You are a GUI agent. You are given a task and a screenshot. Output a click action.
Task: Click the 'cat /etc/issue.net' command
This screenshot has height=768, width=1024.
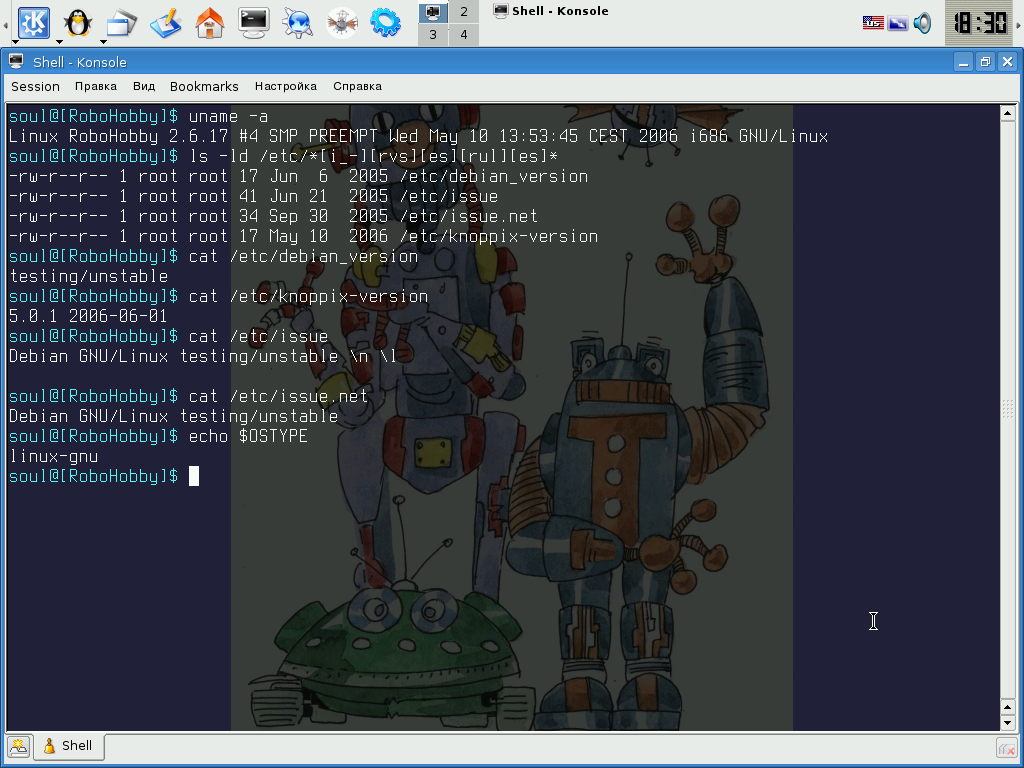point(278,396)
